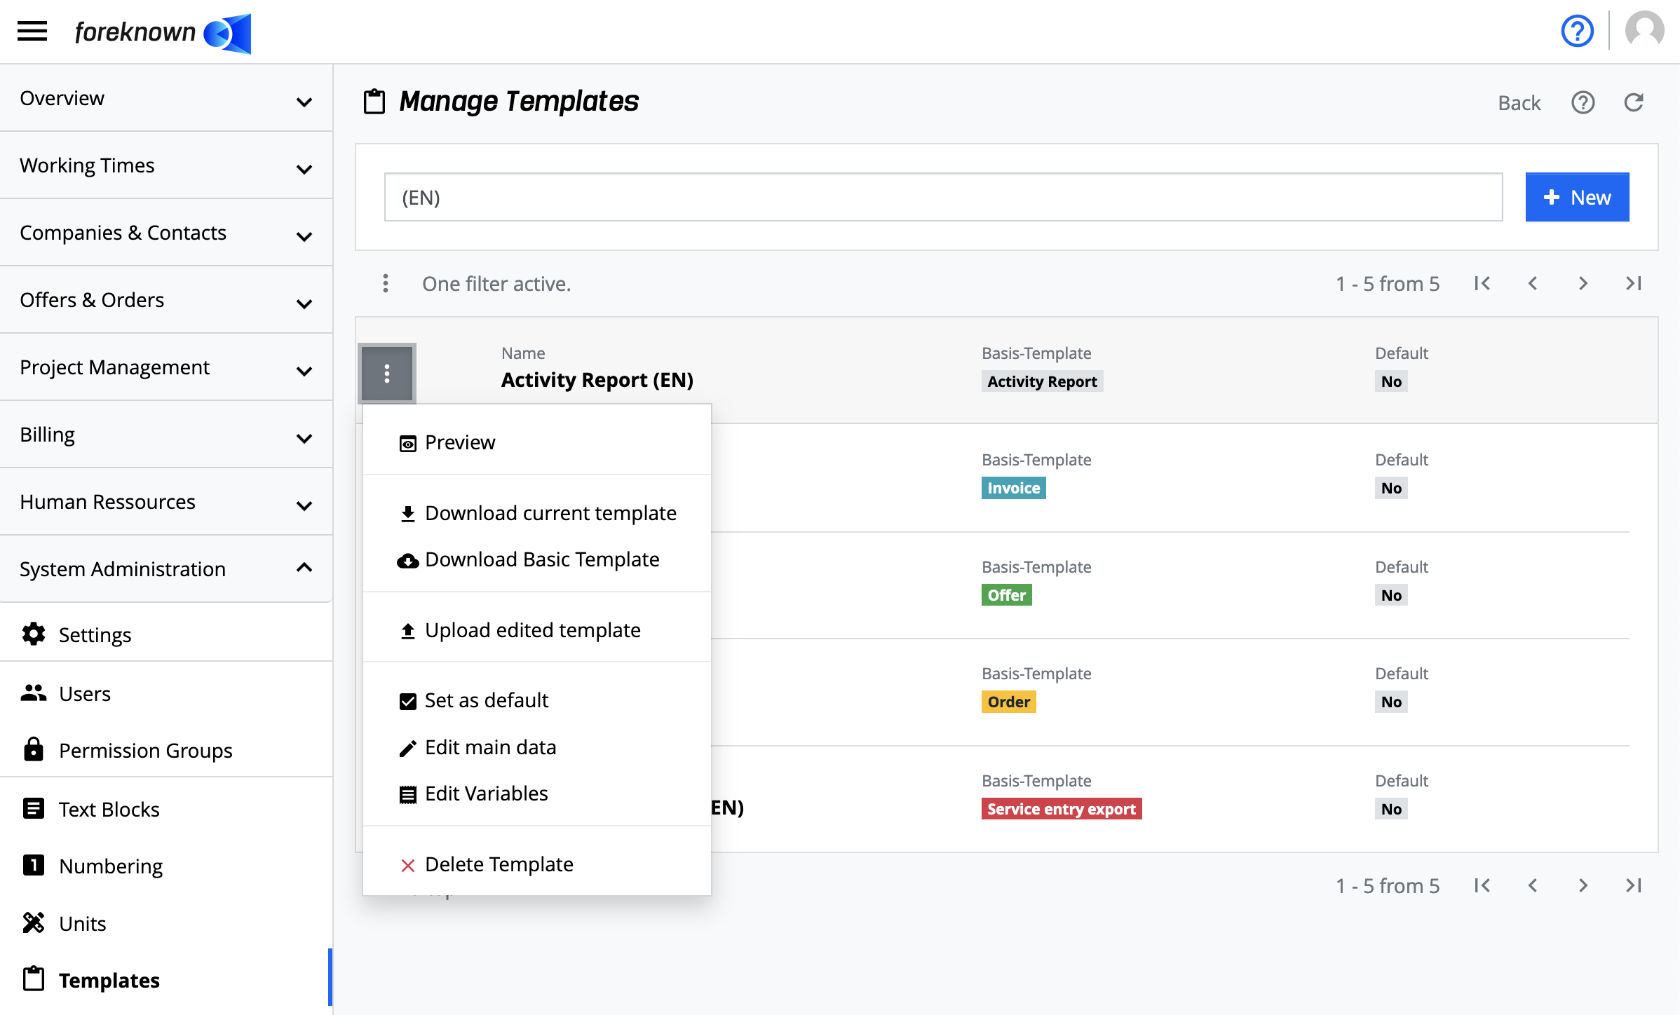1680x1015 pixels.
Task: Open Permission Groups in sidebar
Action: [145, 751]
